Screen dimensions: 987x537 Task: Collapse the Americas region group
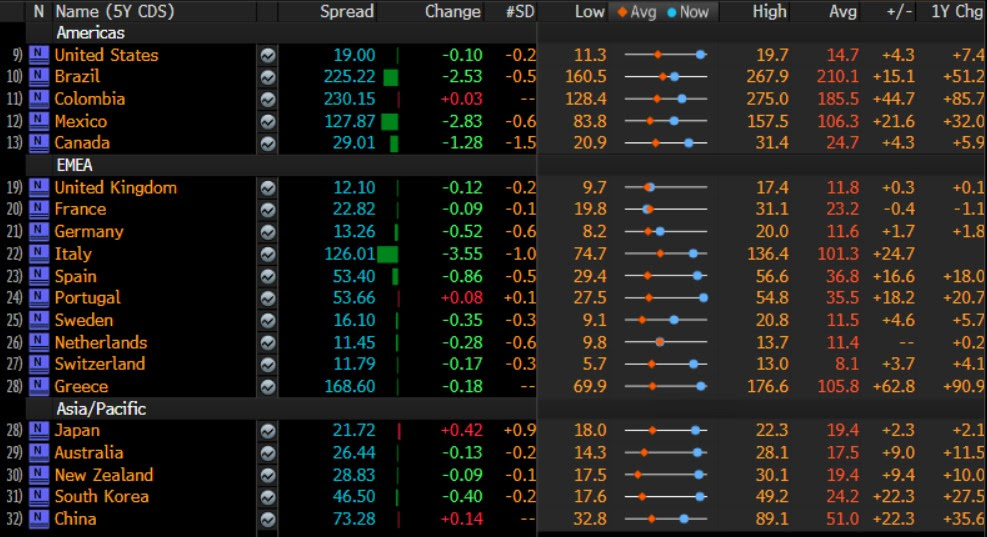tap(91, 33)
